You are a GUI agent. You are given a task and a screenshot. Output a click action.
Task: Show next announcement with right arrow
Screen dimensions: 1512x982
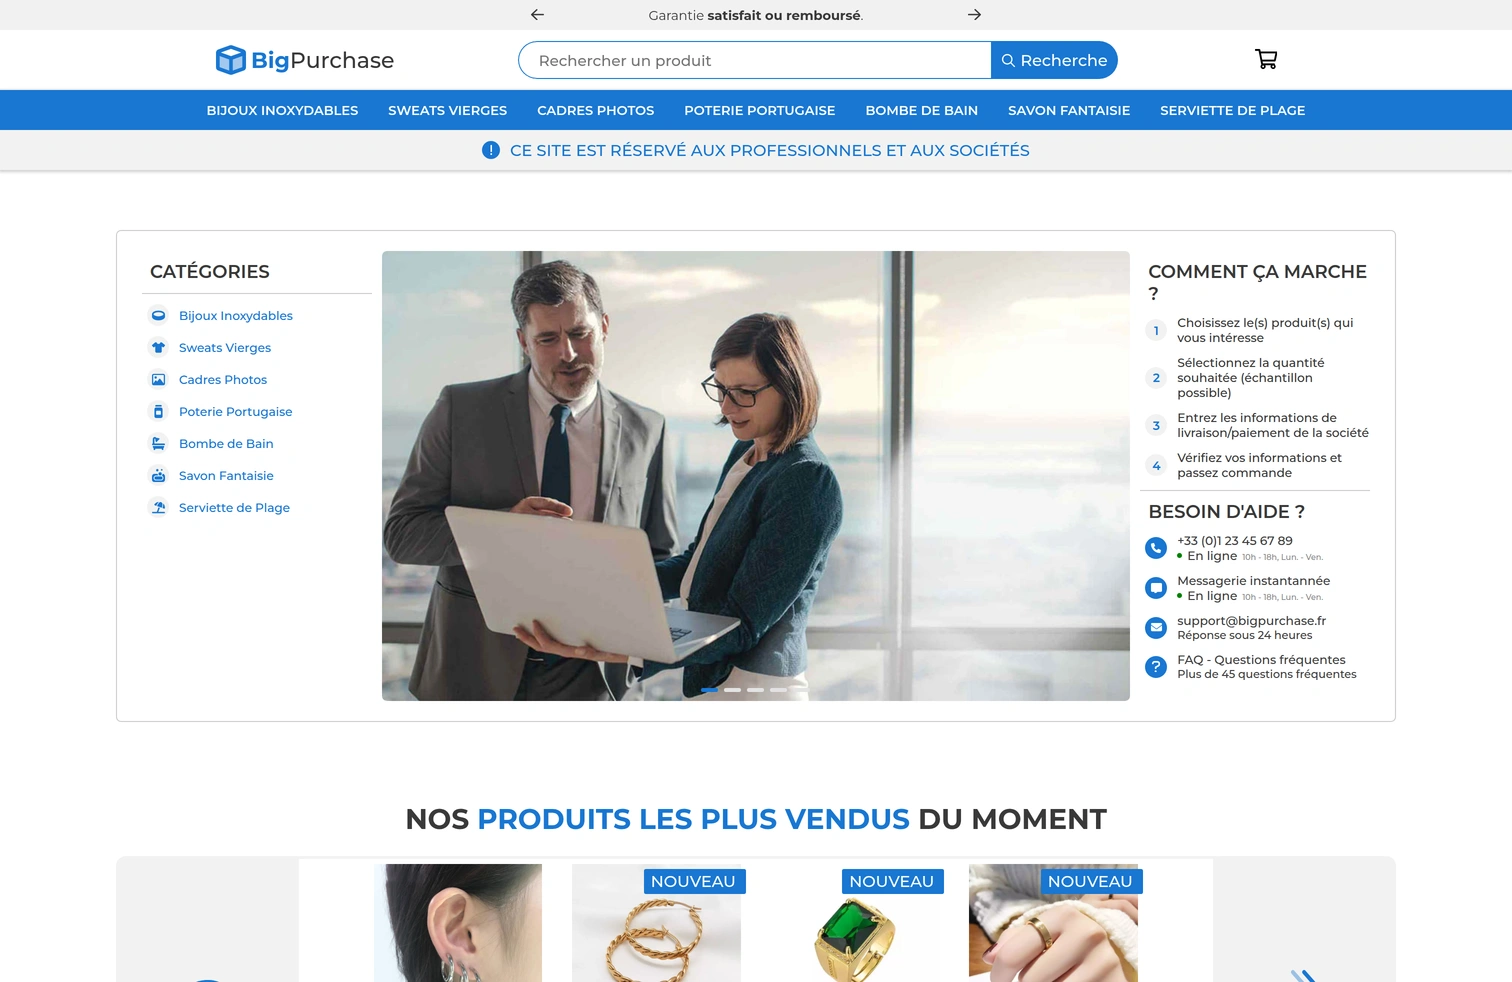974,14
